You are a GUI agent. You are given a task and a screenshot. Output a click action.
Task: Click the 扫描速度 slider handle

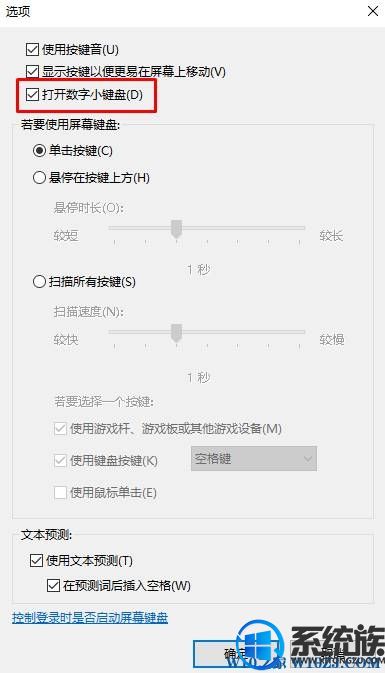click(176, 333)
